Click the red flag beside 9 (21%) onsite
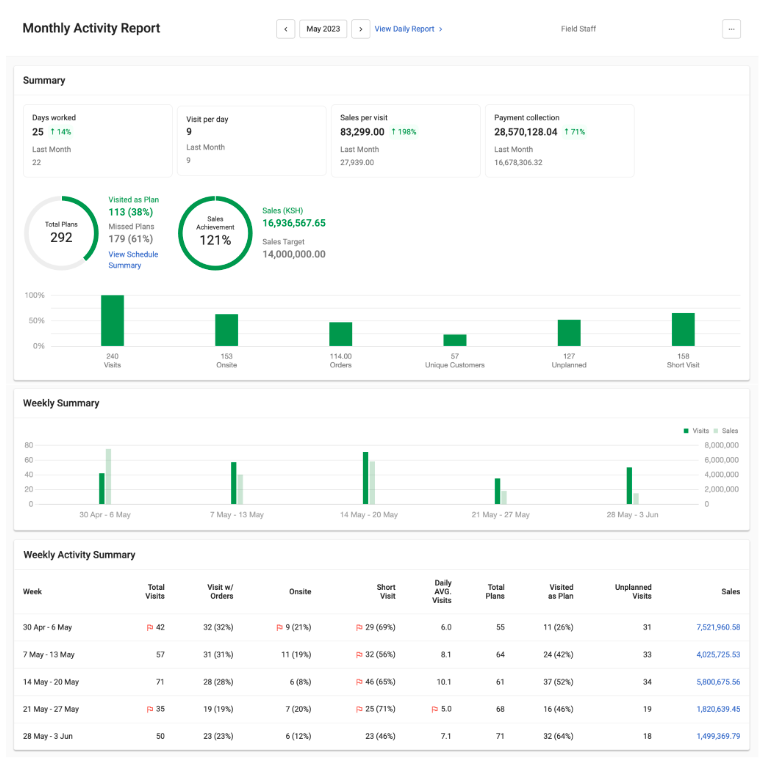 pyautogui.click(x=279, y=627)
